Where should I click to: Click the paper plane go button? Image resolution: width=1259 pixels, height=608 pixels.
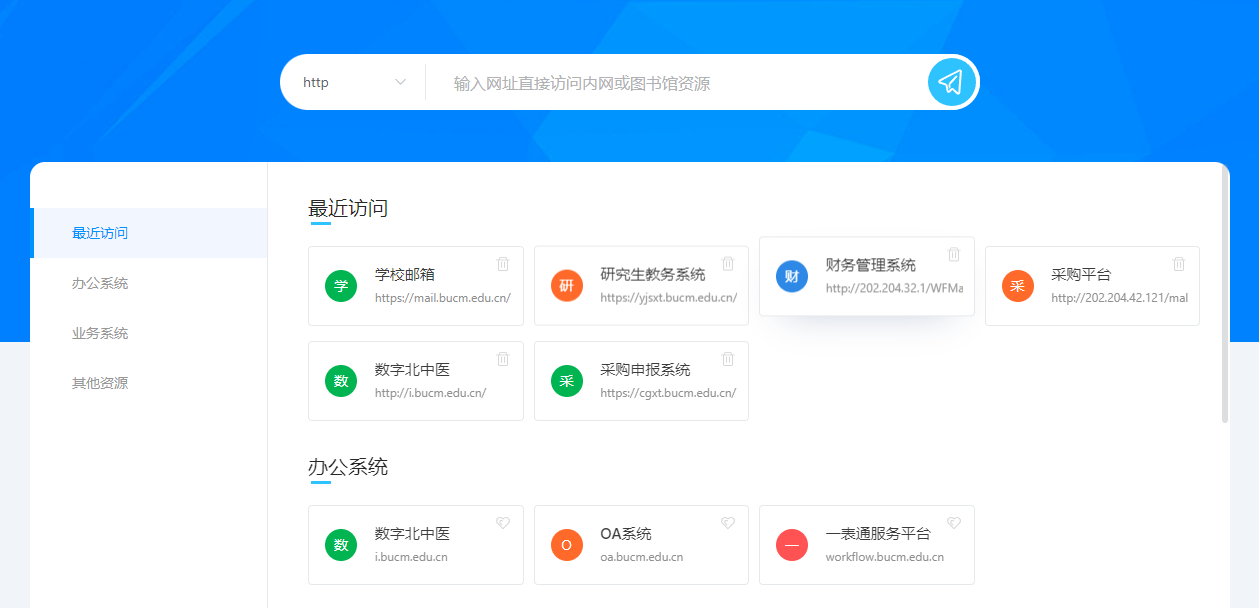tap(951, 82)
